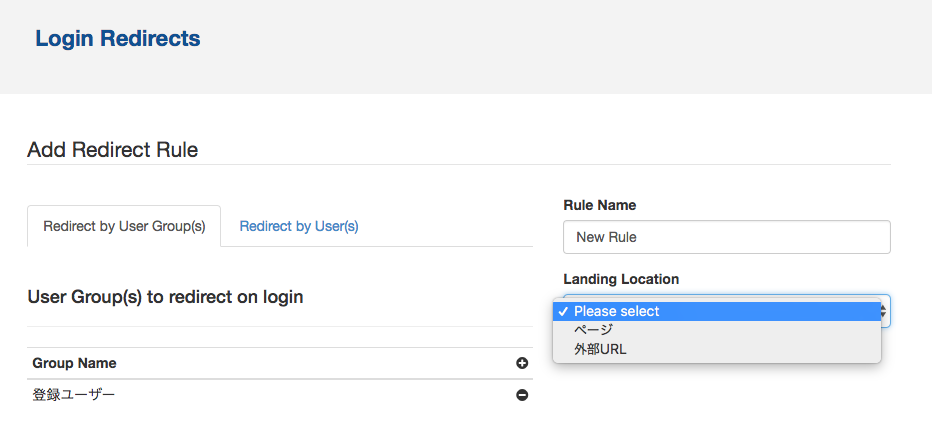Add a group with the plus icon
Screen dimensions: 932x430
pyautogui.click(x=522, y=363)
